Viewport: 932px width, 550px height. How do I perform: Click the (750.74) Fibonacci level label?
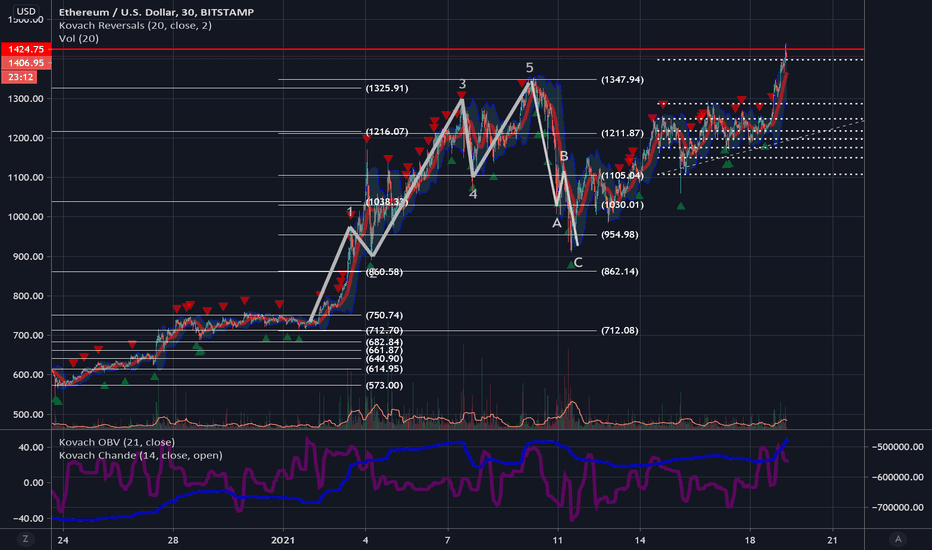tap(384, 315)
